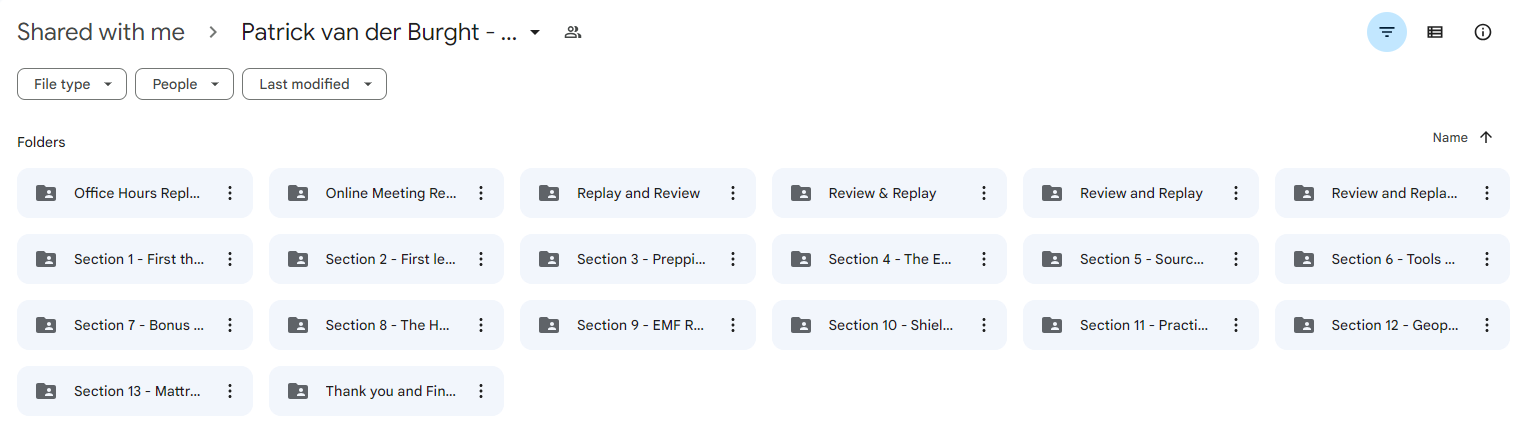Click the shared people icon beside folder title
This screenshot has height=427, width=1516.
coord(573,32)
